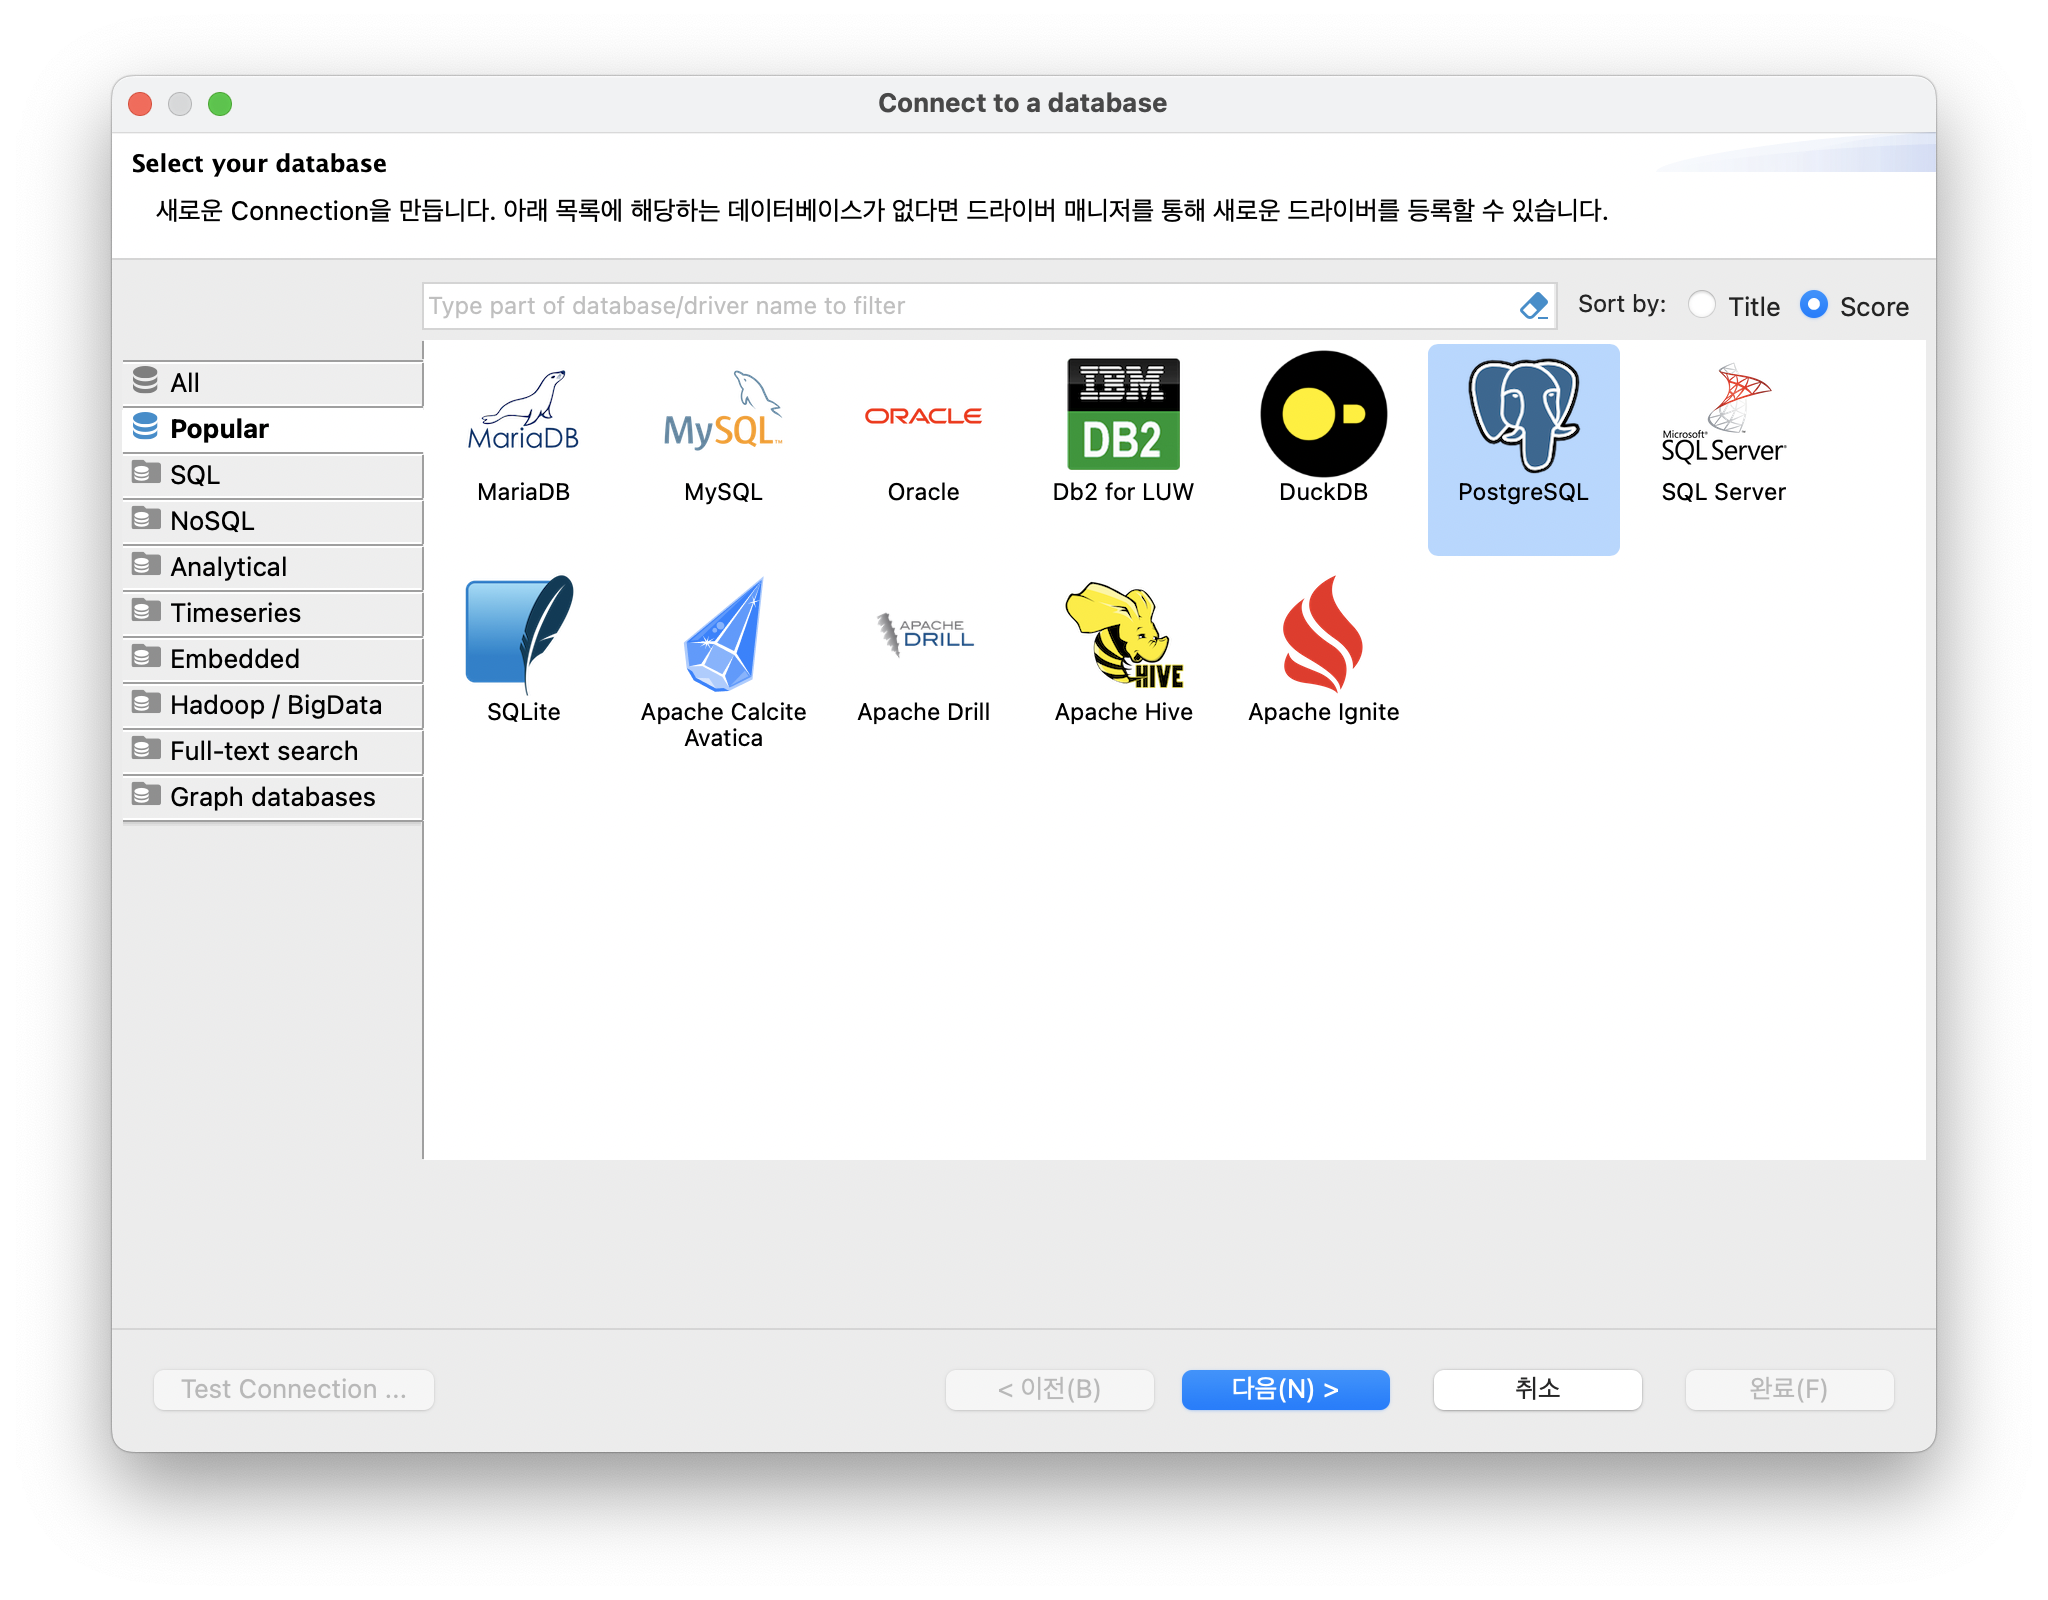The height and width of the screenshot is (1600, 2048).
Task: Choose the SQLite feather icon
Action: coord(521,634)
